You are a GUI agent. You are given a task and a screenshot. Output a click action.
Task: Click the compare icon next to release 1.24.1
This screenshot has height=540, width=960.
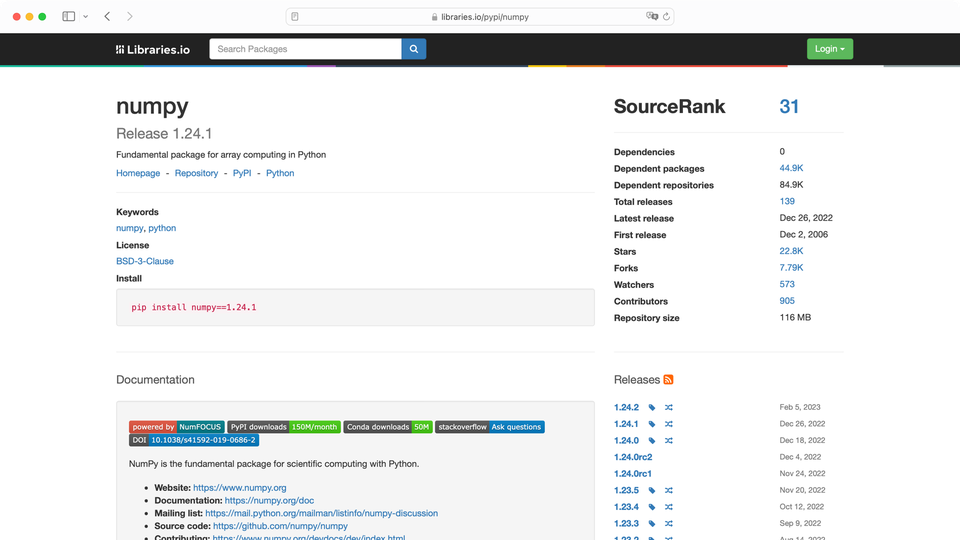(669, 424)
